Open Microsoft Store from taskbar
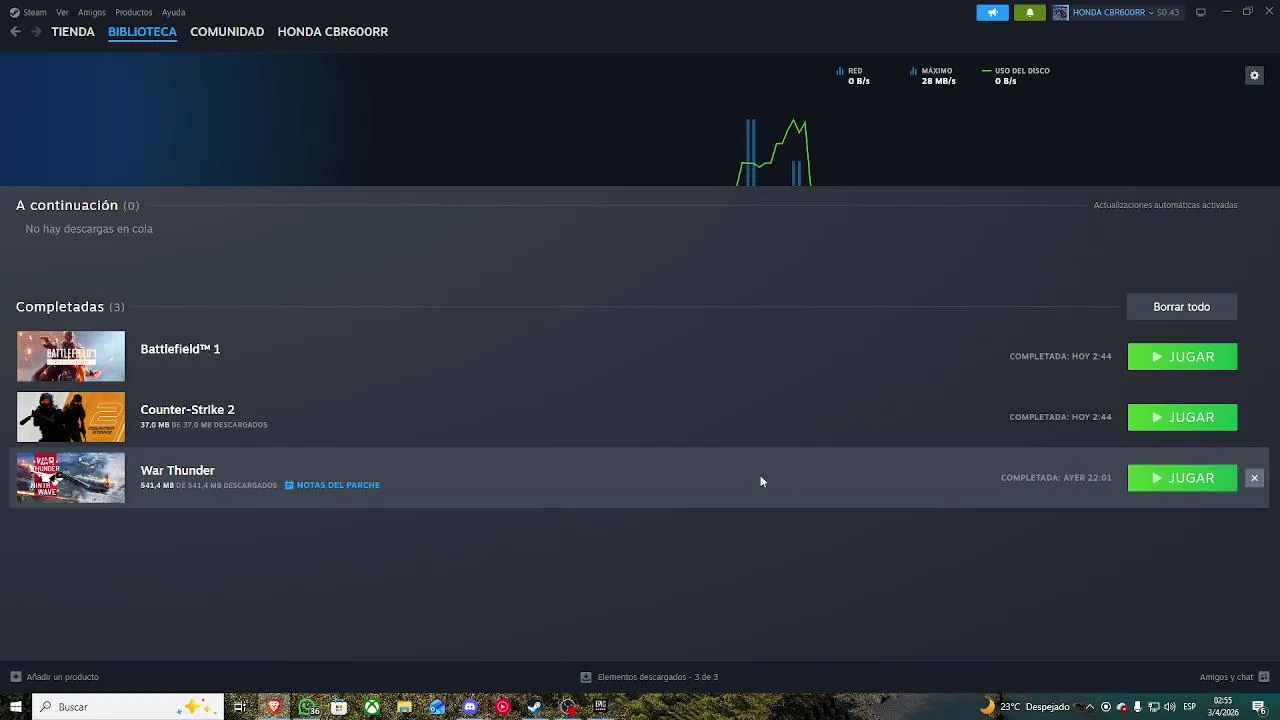Screen dimensions: 1280x720 (339, 707)
